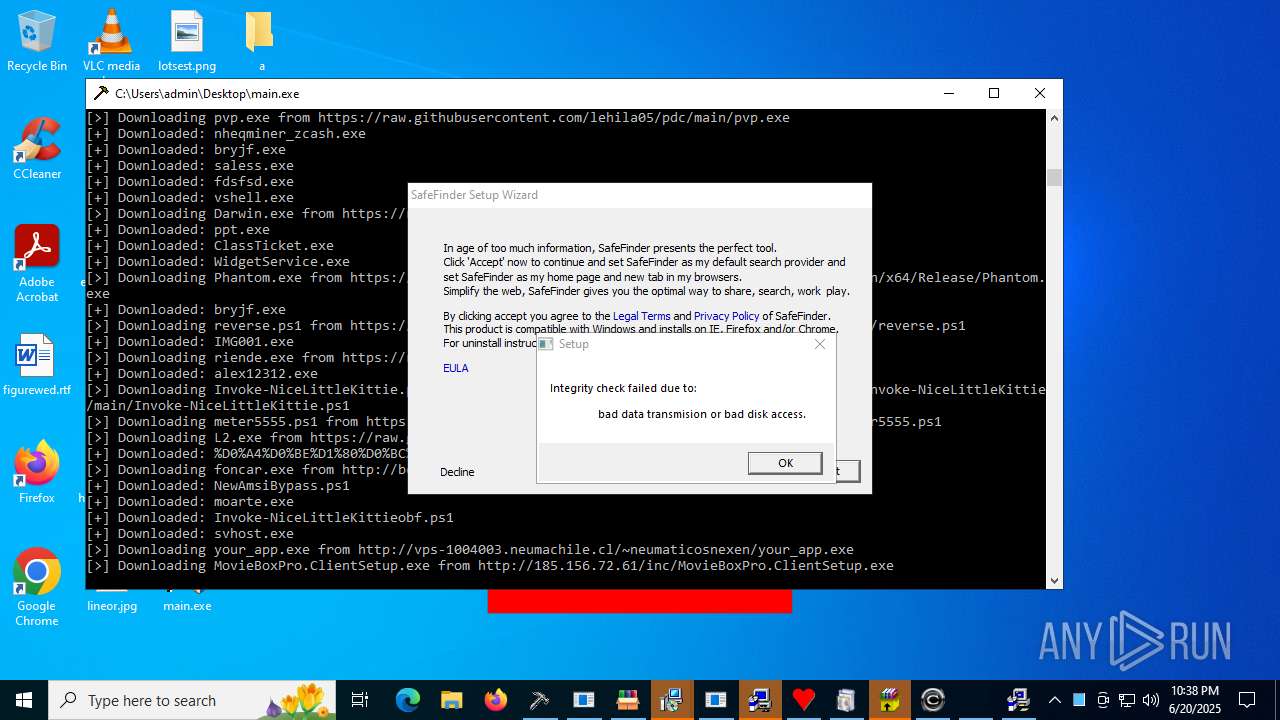
Task: Click the taskbar search box
Action: [x=194, y=700]
